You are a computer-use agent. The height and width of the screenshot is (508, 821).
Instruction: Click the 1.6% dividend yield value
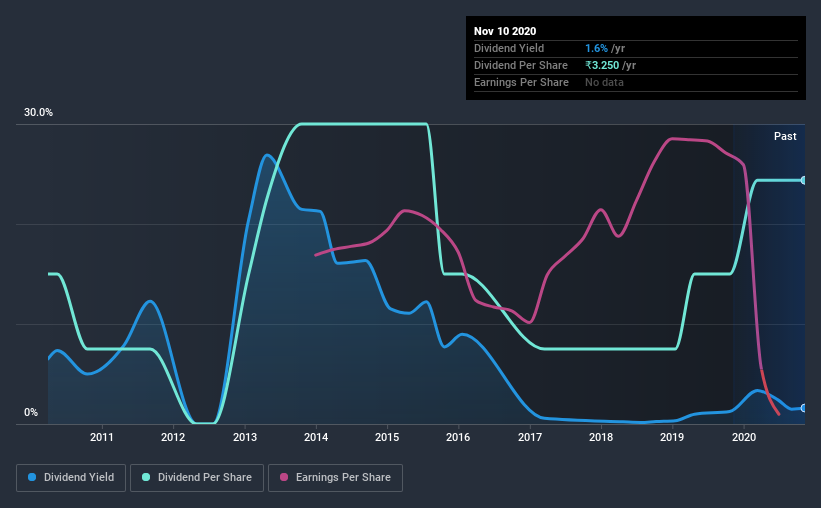(x=596, y=48)
